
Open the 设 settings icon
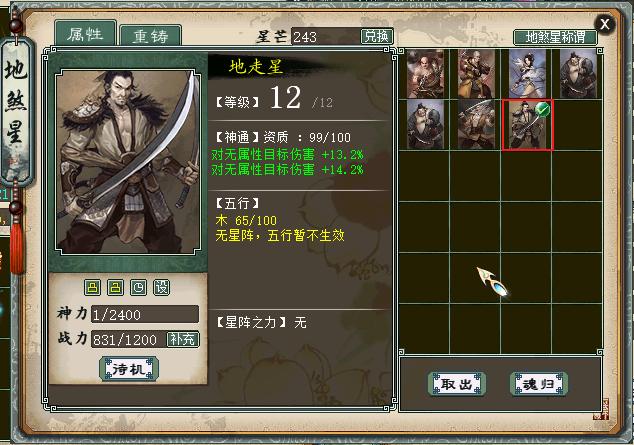(162, 288)
